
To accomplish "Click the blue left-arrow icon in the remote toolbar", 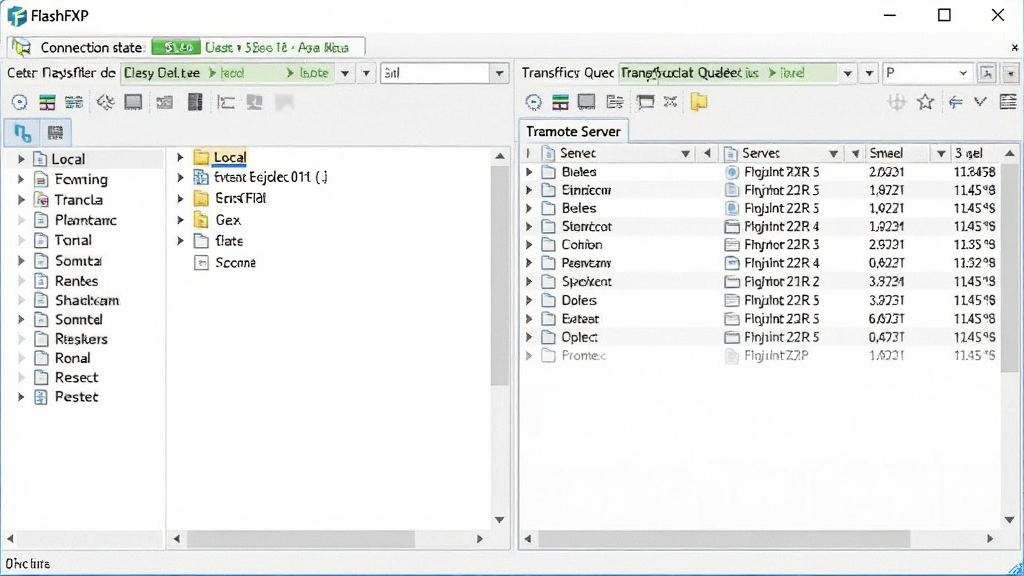I will pos(955,102).
